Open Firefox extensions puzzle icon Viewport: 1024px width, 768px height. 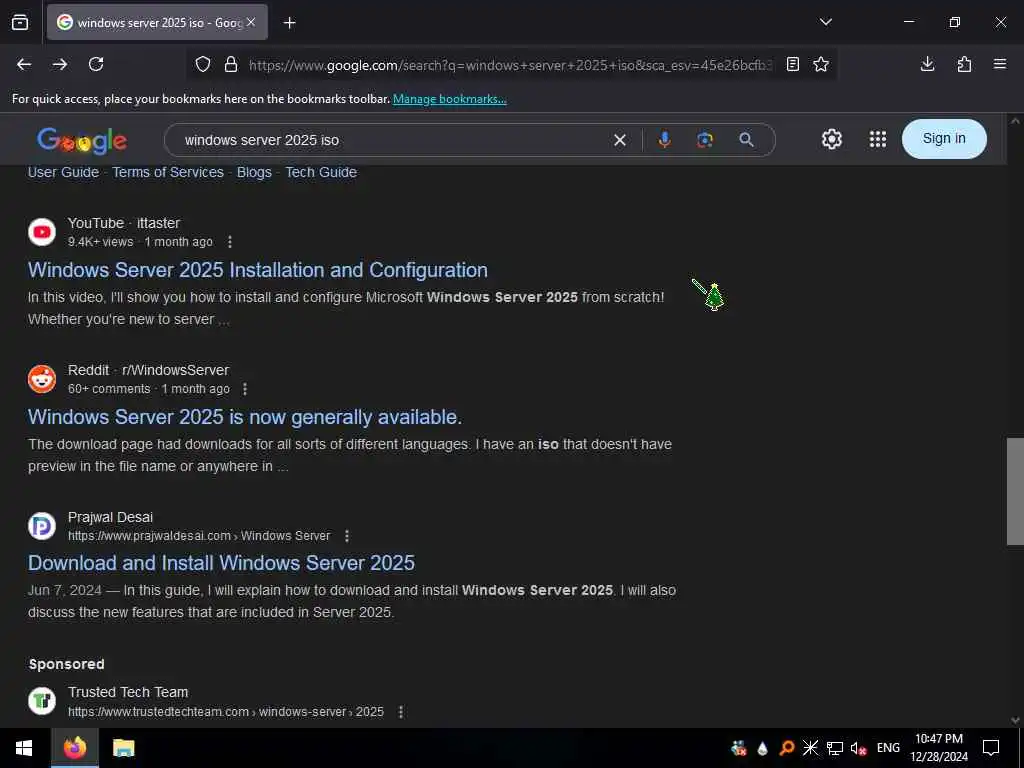click(964, 64)
